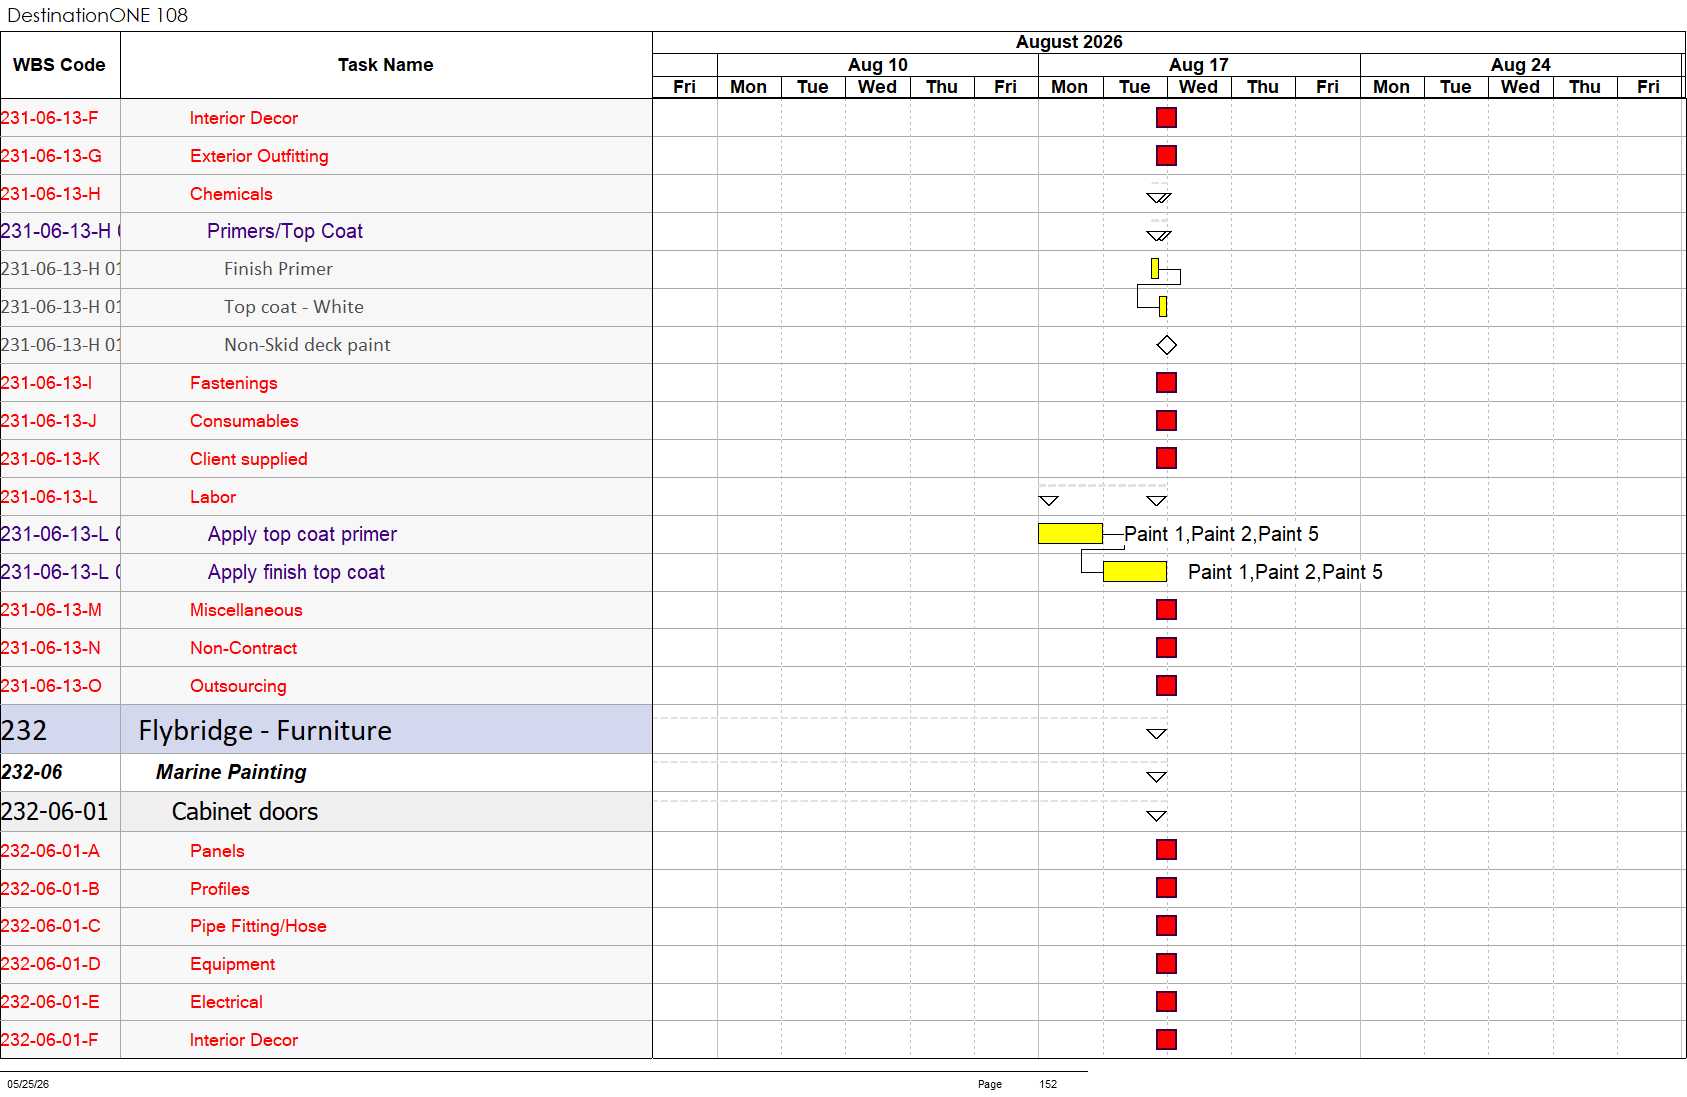Image resolution: width=1687 pixels, height=1097 pixels.
Task: Select task name Cabinet doors
Action: point(245,812)
